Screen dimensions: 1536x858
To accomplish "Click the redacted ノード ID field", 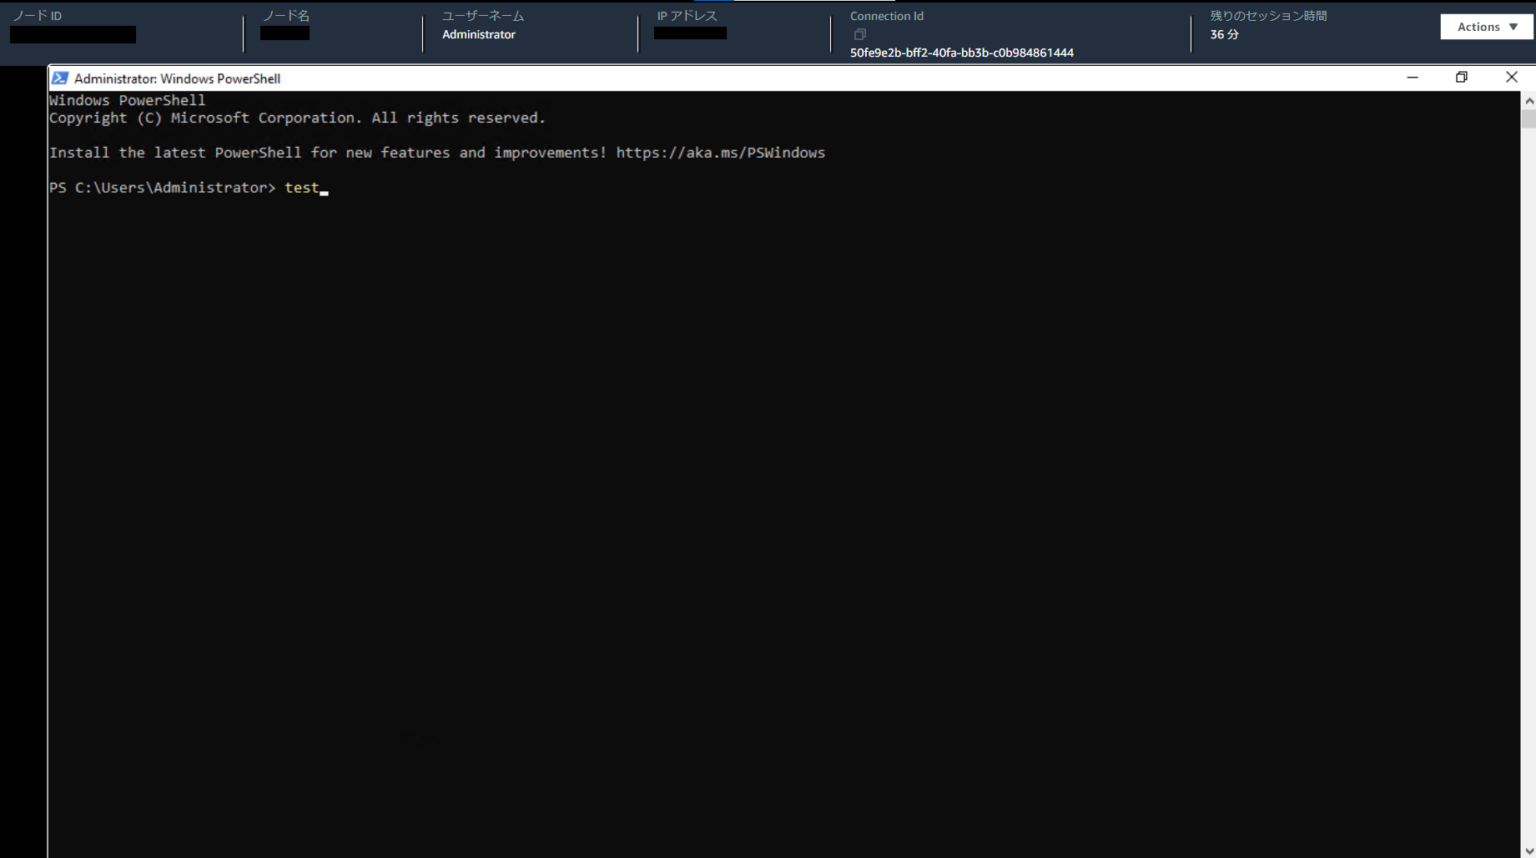I will tap(72, 34).
